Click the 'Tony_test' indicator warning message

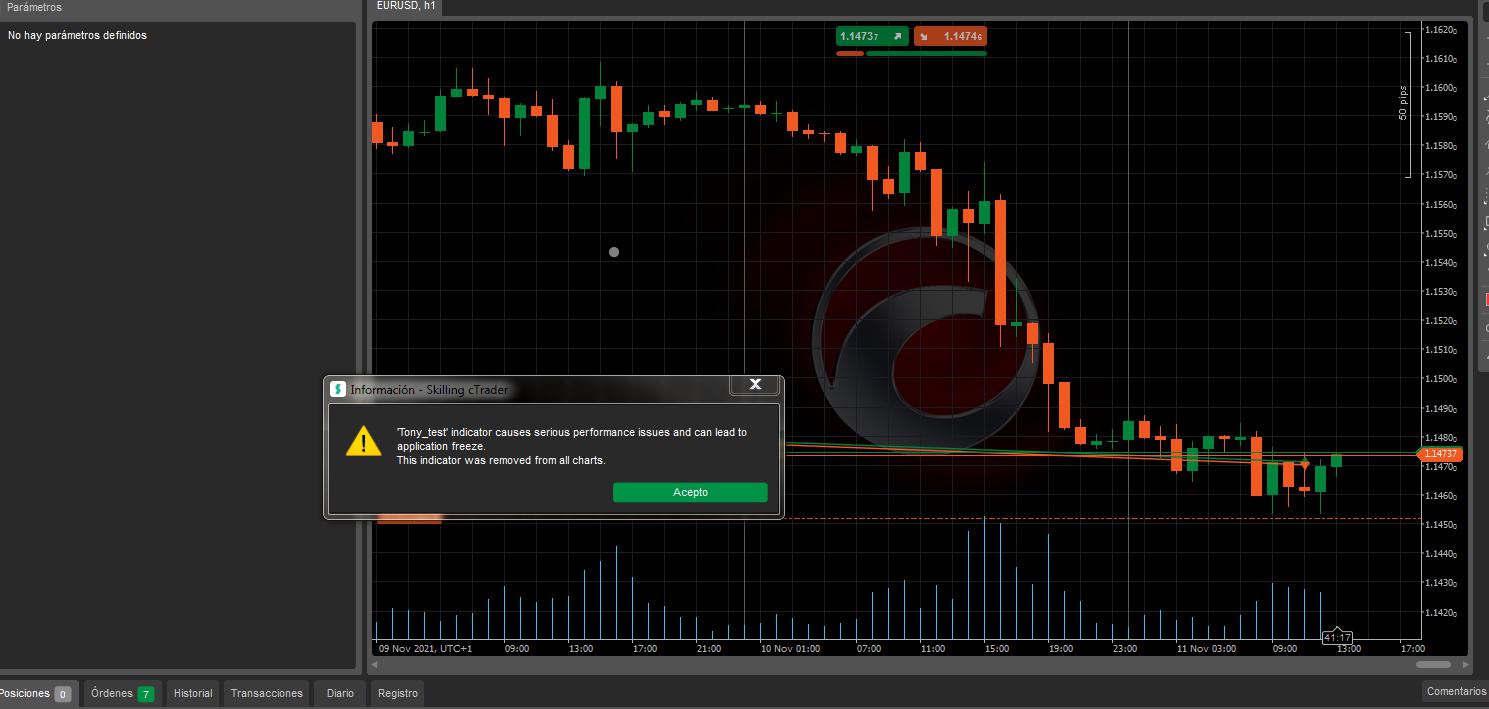coord(571,439)
